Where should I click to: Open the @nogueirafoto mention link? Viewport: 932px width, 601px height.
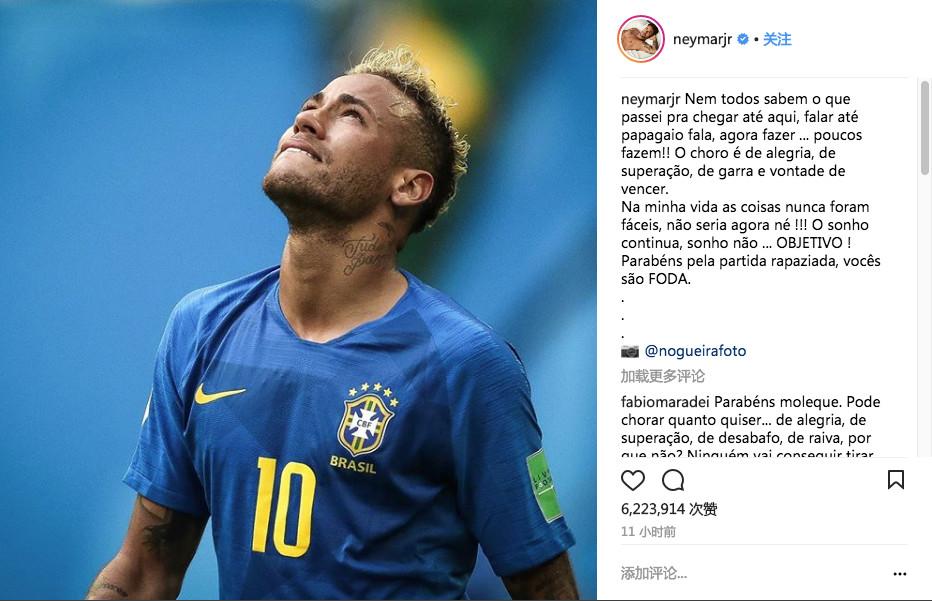tap(695, 351)
